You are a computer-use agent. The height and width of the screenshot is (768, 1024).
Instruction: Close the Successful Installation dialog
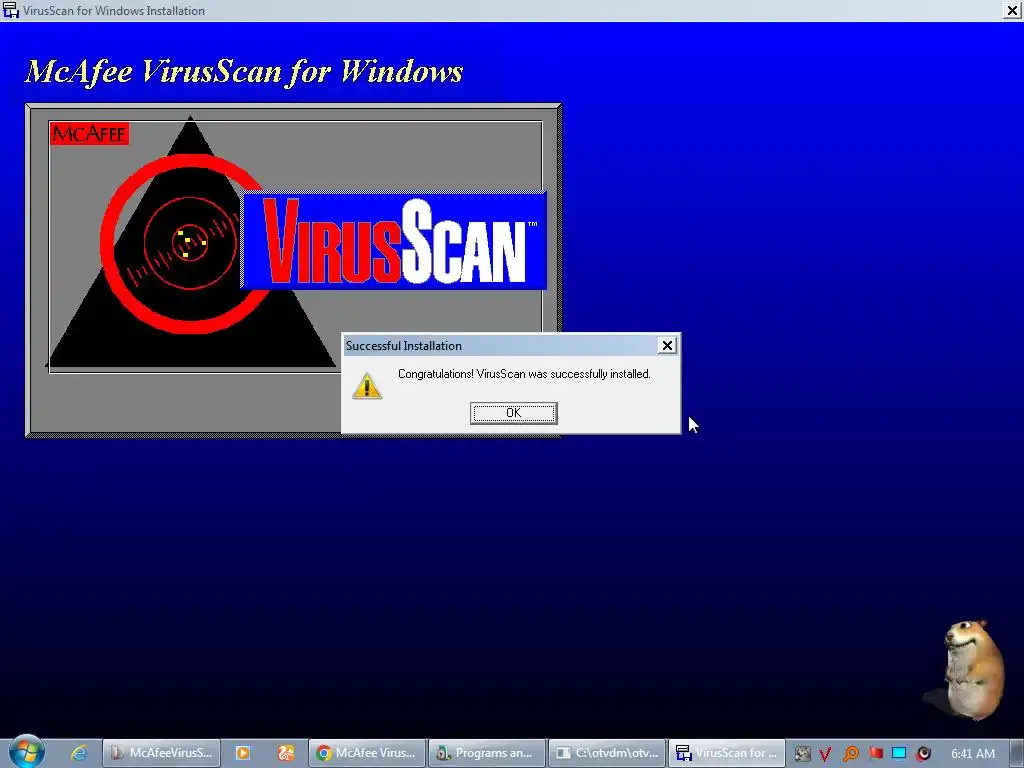click(667, 345)
